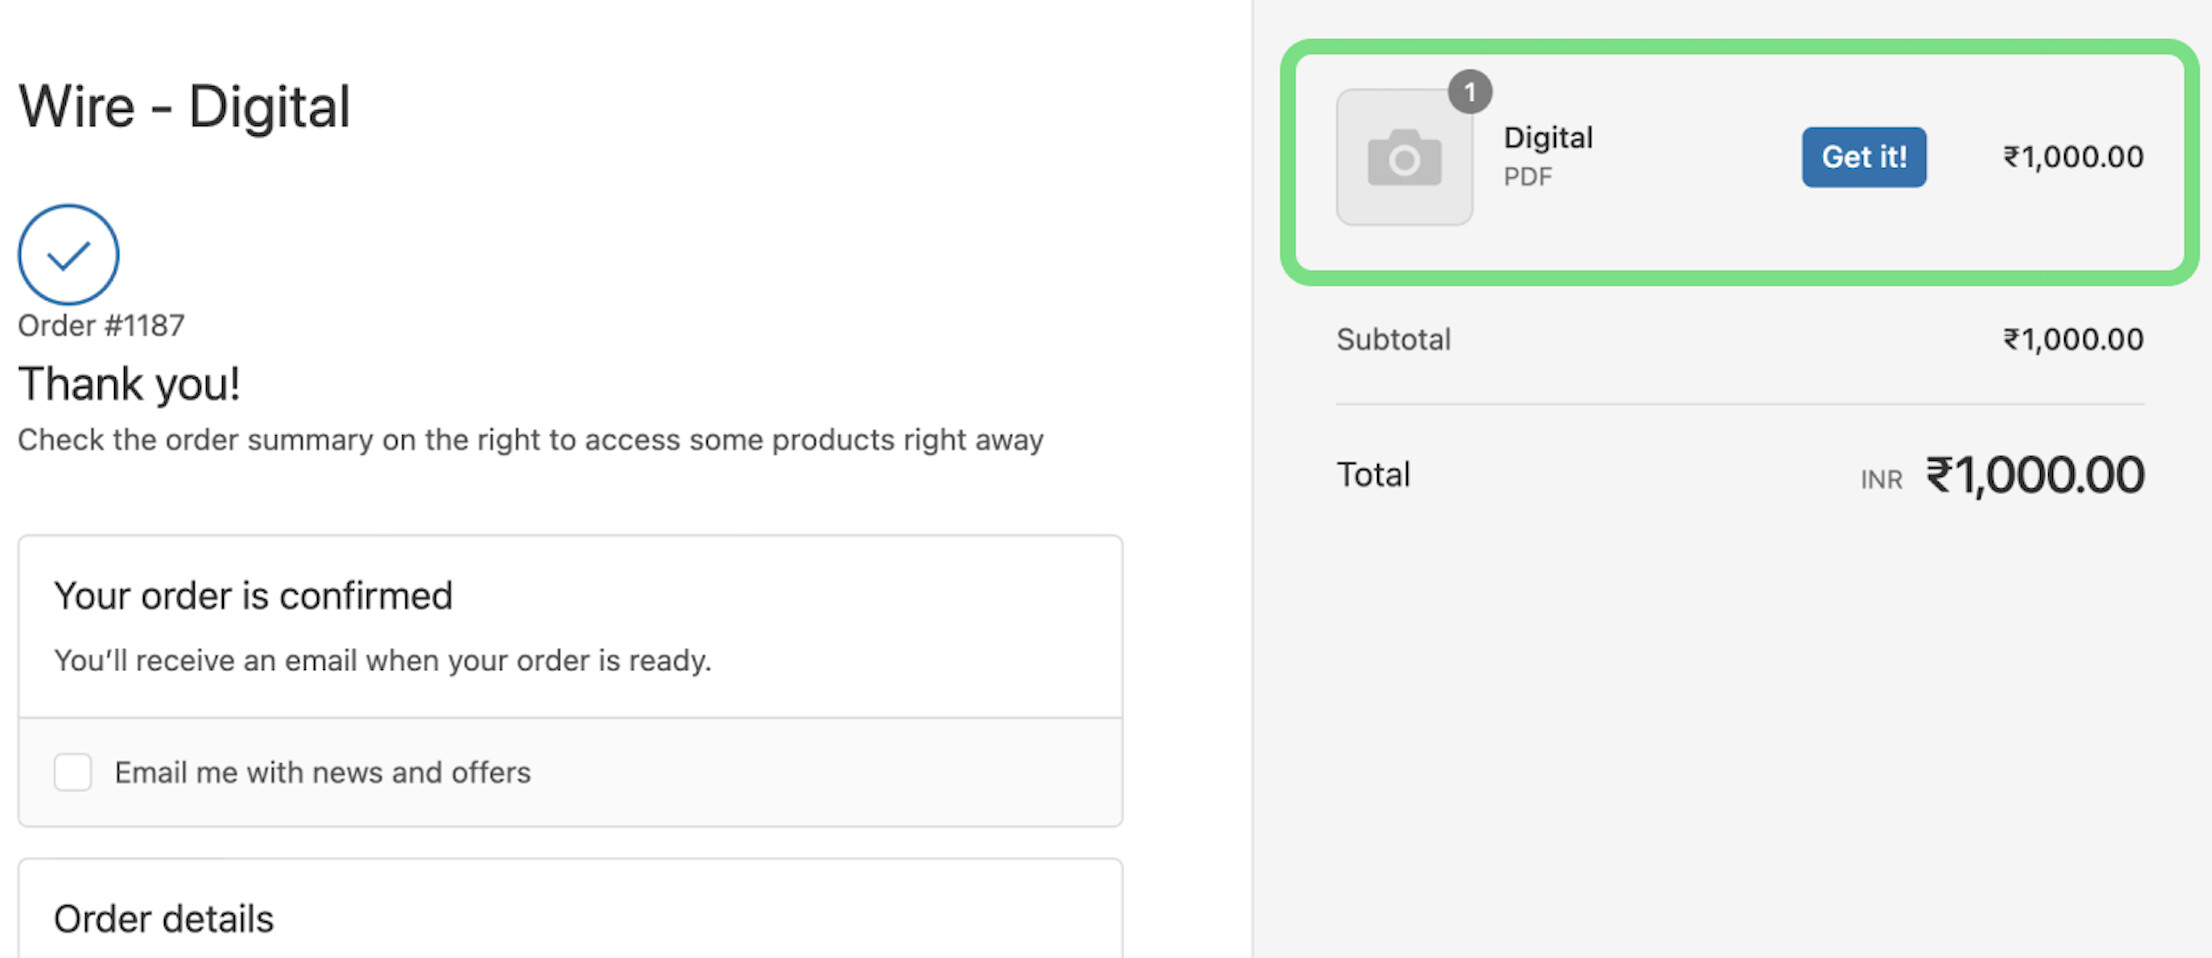This screenshot has height=958, width=2212.
Task: Click the Thank you! heading
Action: (129, 384)
